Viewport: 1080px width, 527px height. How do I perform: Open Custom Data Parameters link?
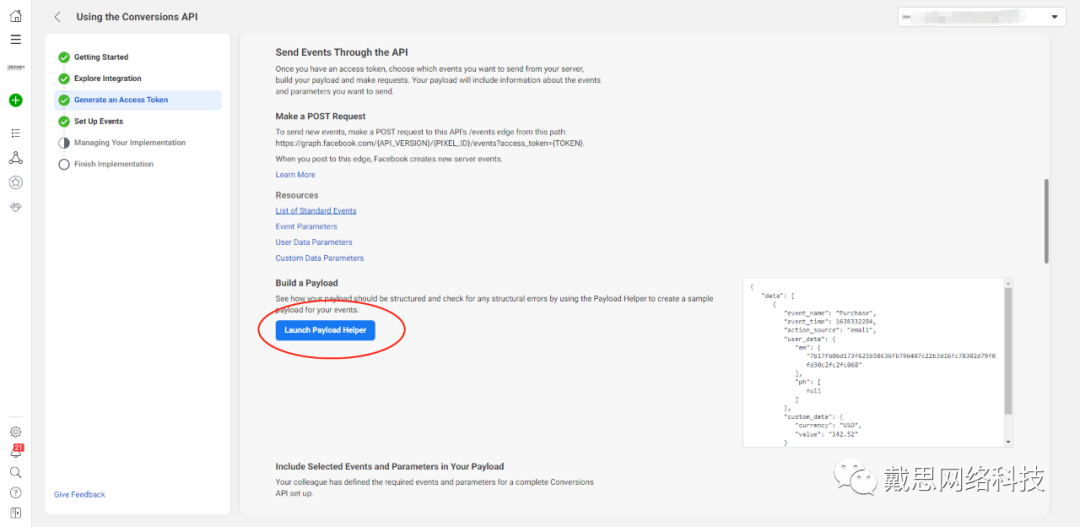point(320,258)
